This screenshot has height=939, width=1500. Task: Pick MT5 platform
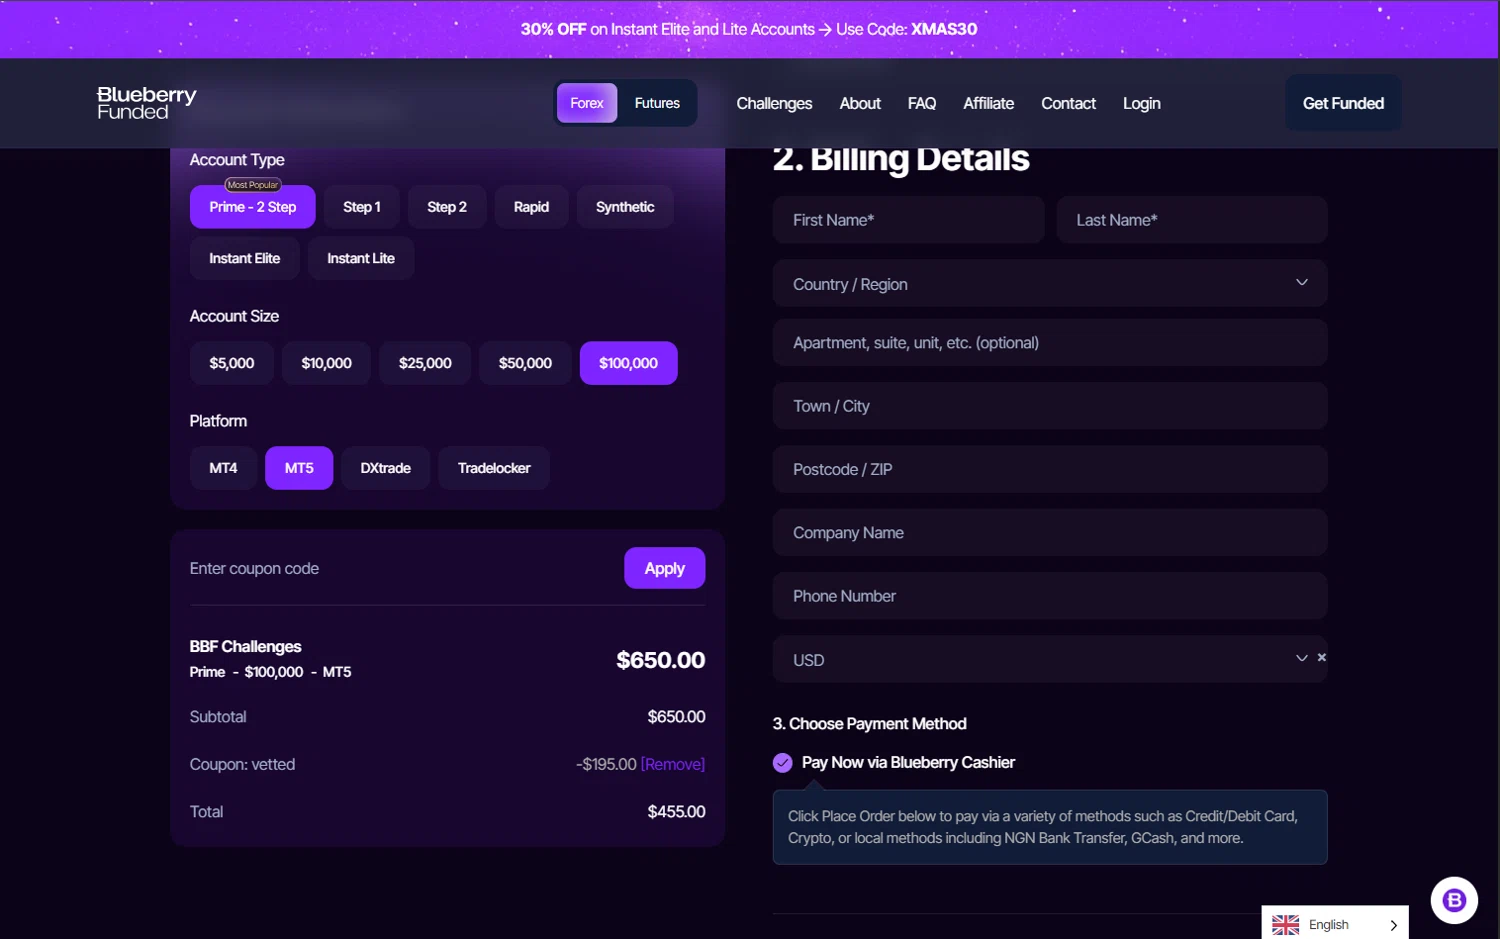click(x=299, y=468)
